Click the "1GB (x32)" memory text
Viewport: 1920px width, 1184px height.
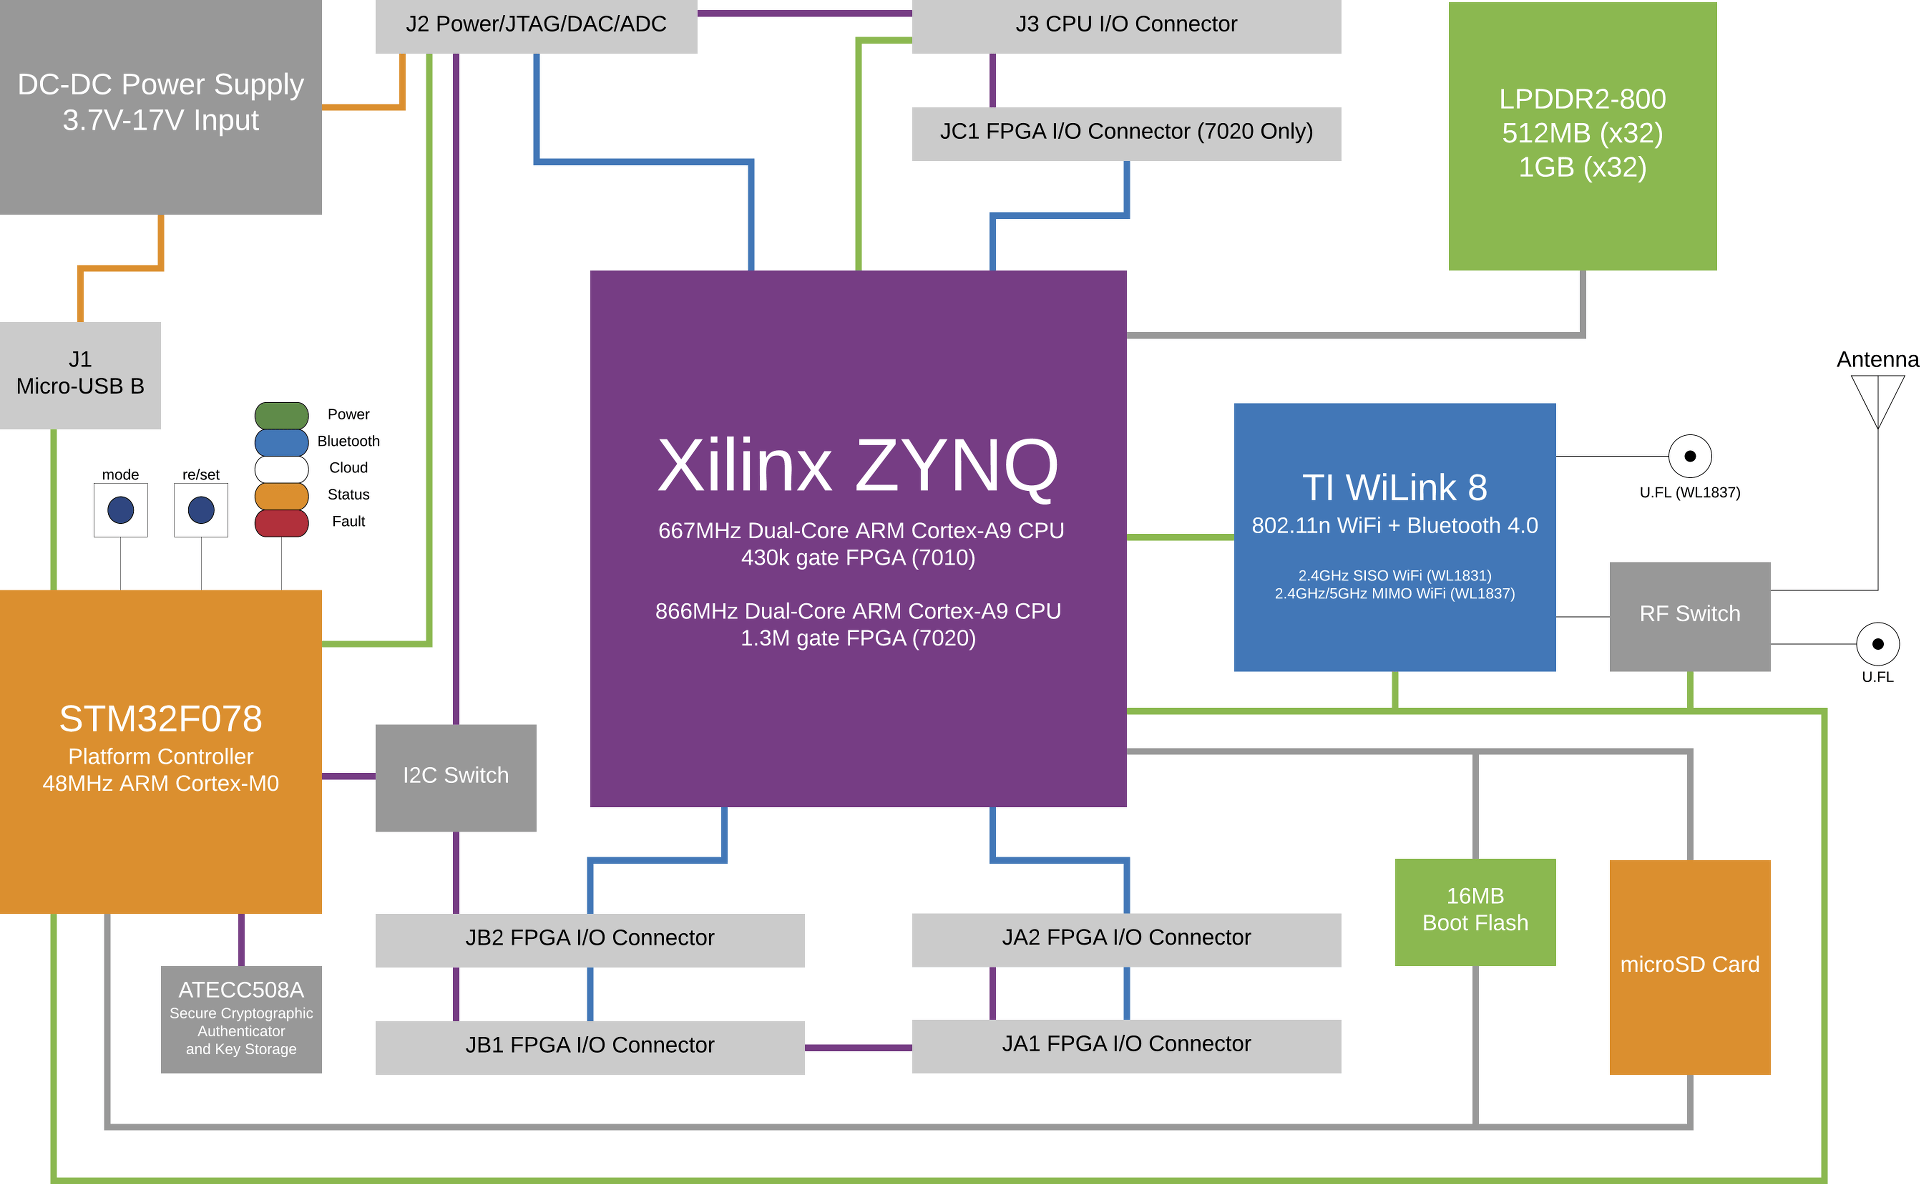(x=1582, y=167)
